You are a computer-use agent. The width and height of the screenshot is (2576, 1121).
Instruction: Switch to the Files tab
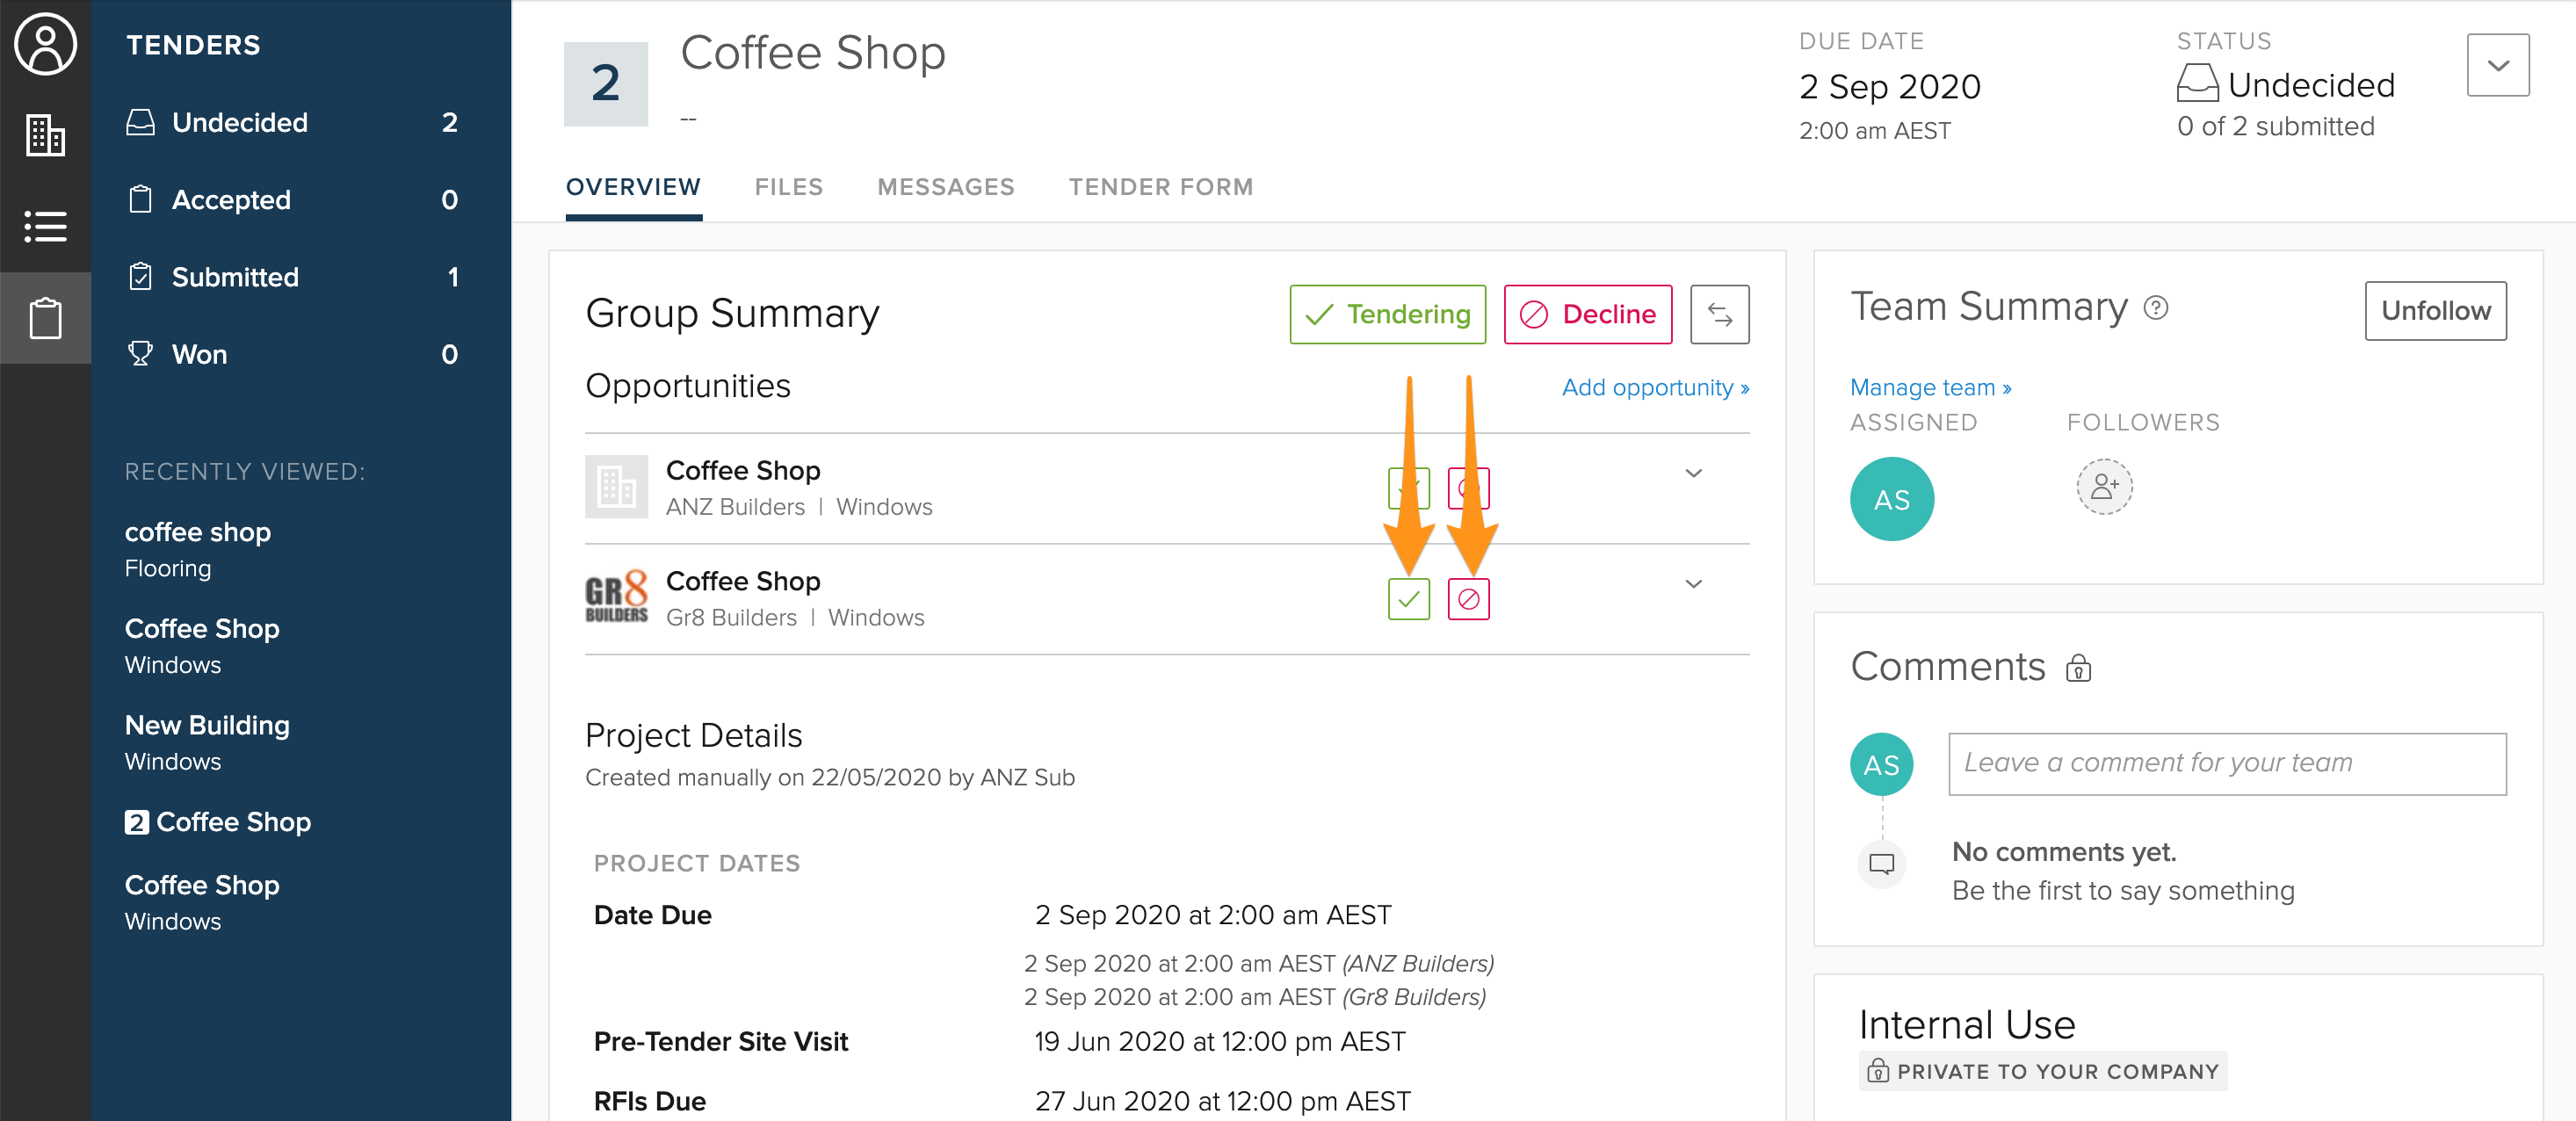tap(788, 187)
